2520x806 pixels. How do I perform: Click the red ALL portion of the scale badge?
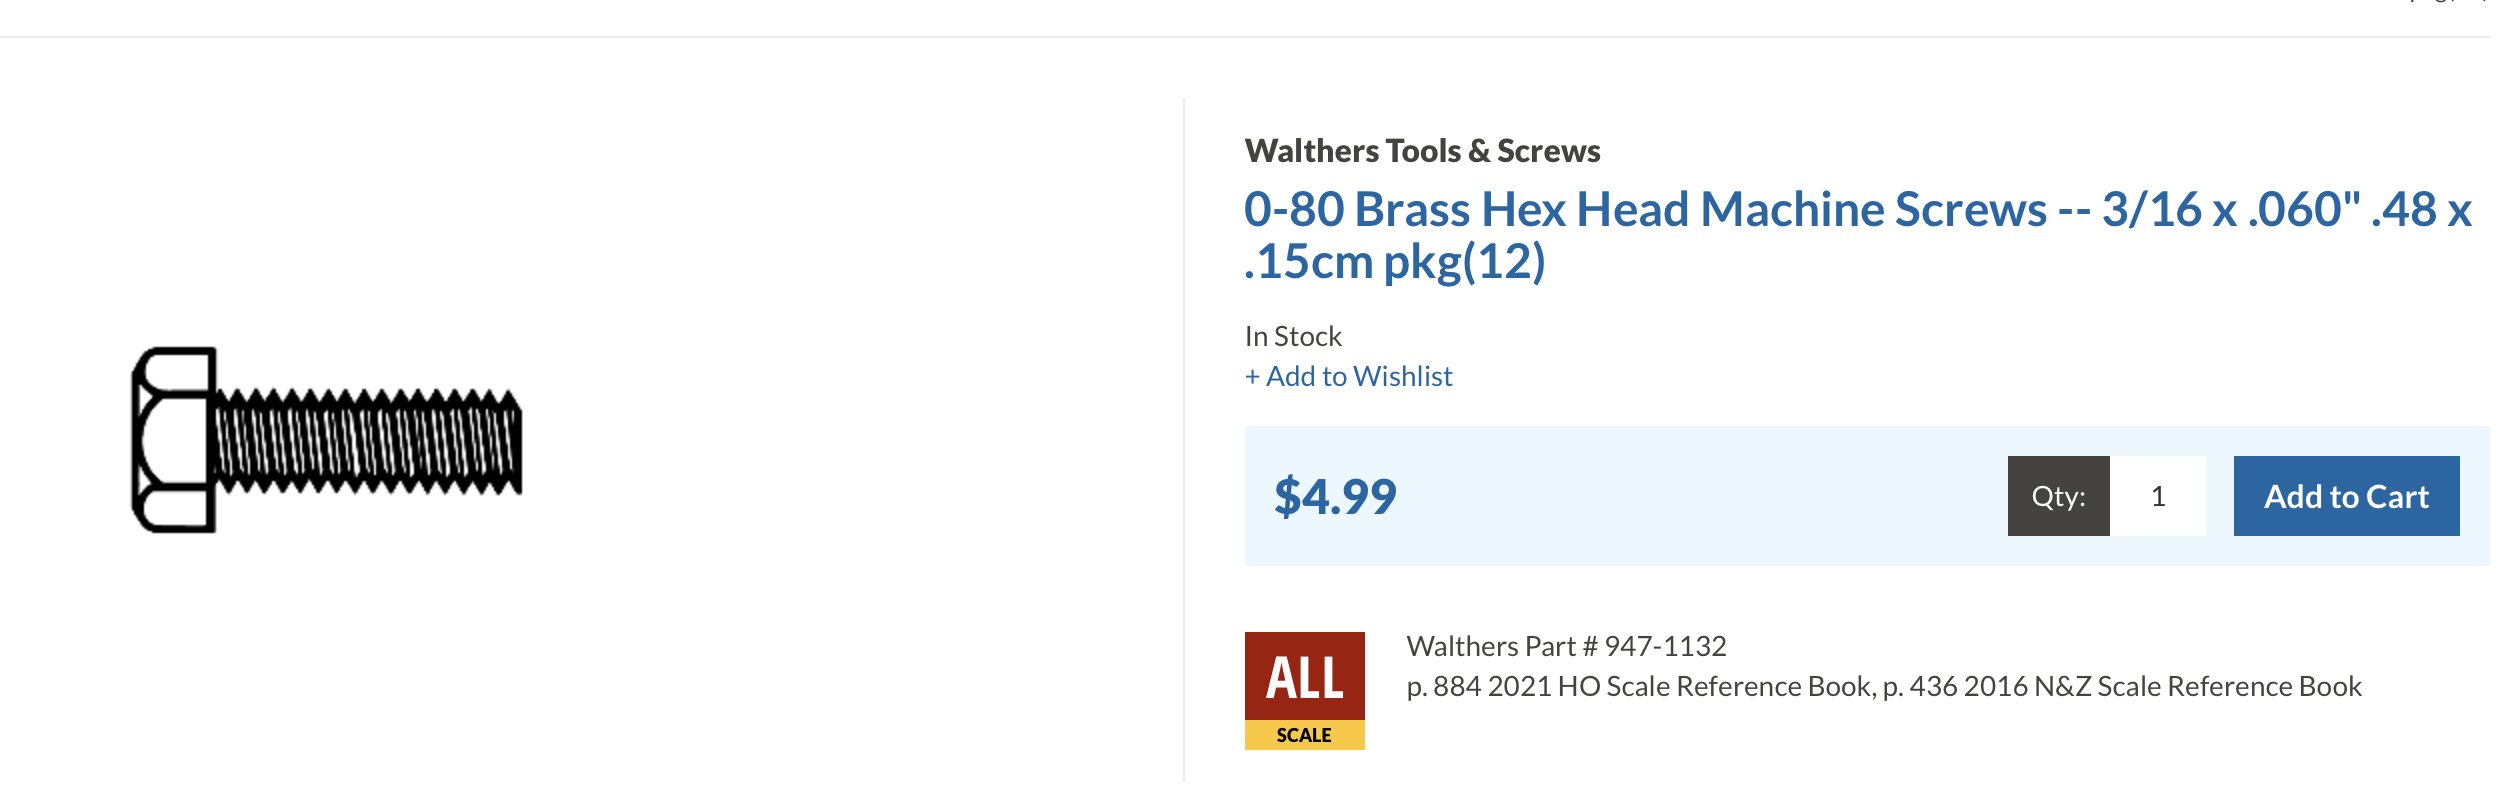tap(1304, 676)
